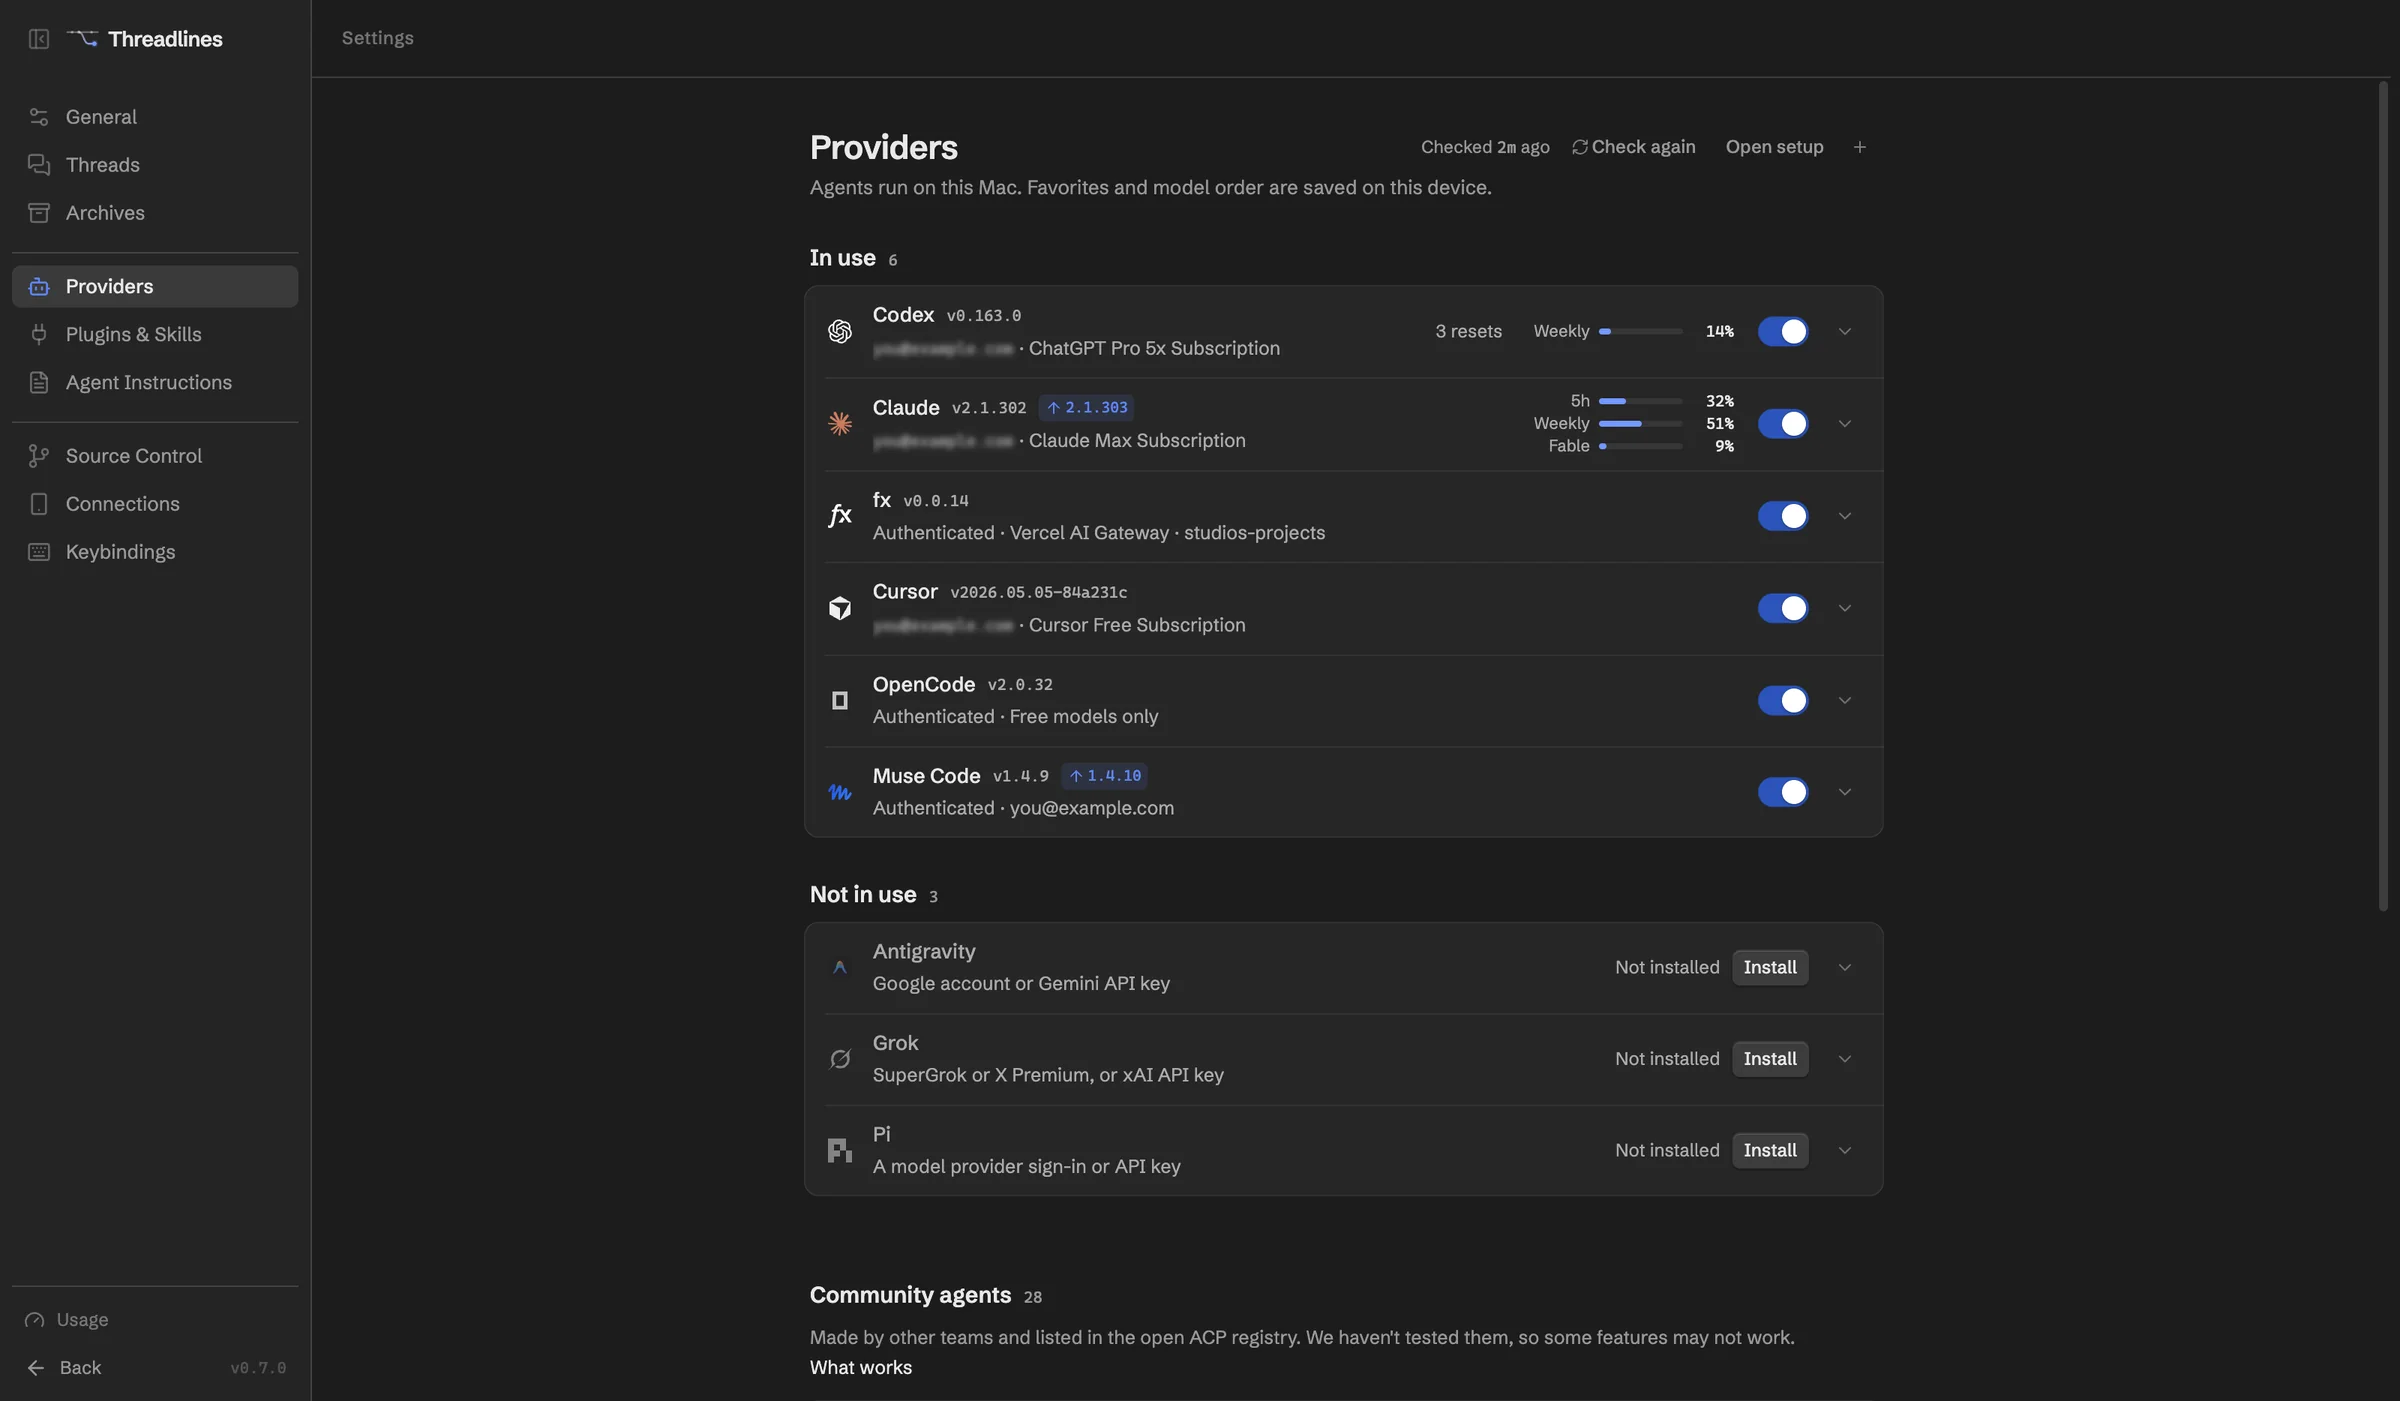Click Check again to refresh providers
This screenshot has height=1401, width=2400.
click(x=1634, y=147)
